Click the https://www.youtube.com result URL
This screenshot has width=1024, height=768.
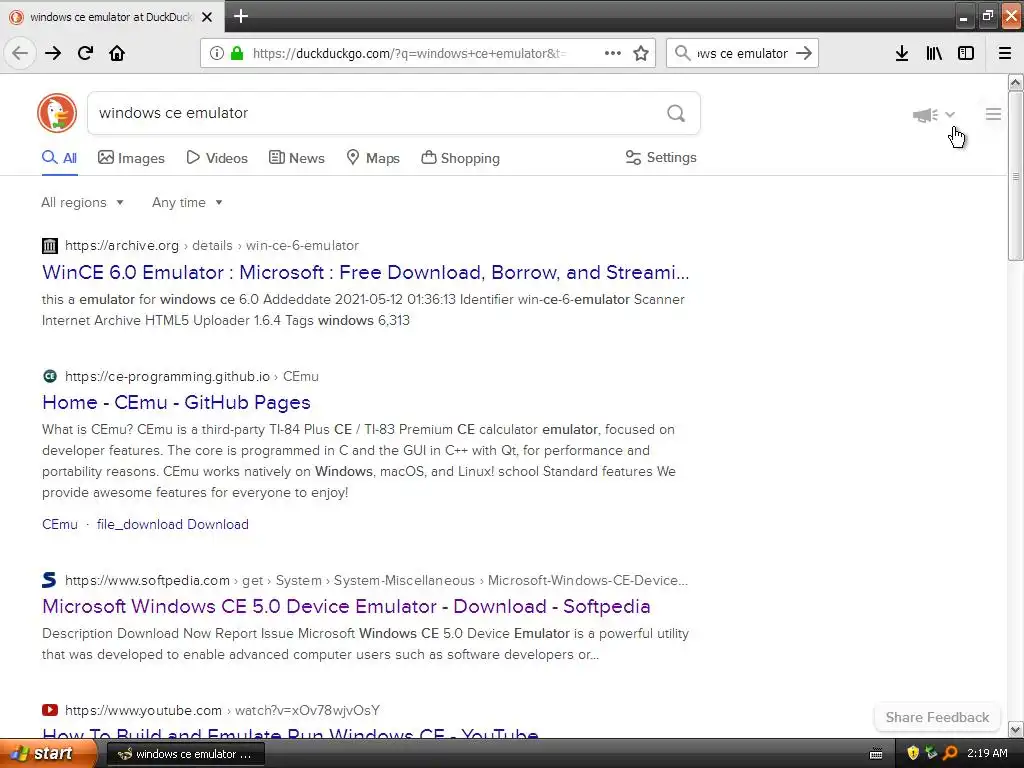tap(144, 711)
